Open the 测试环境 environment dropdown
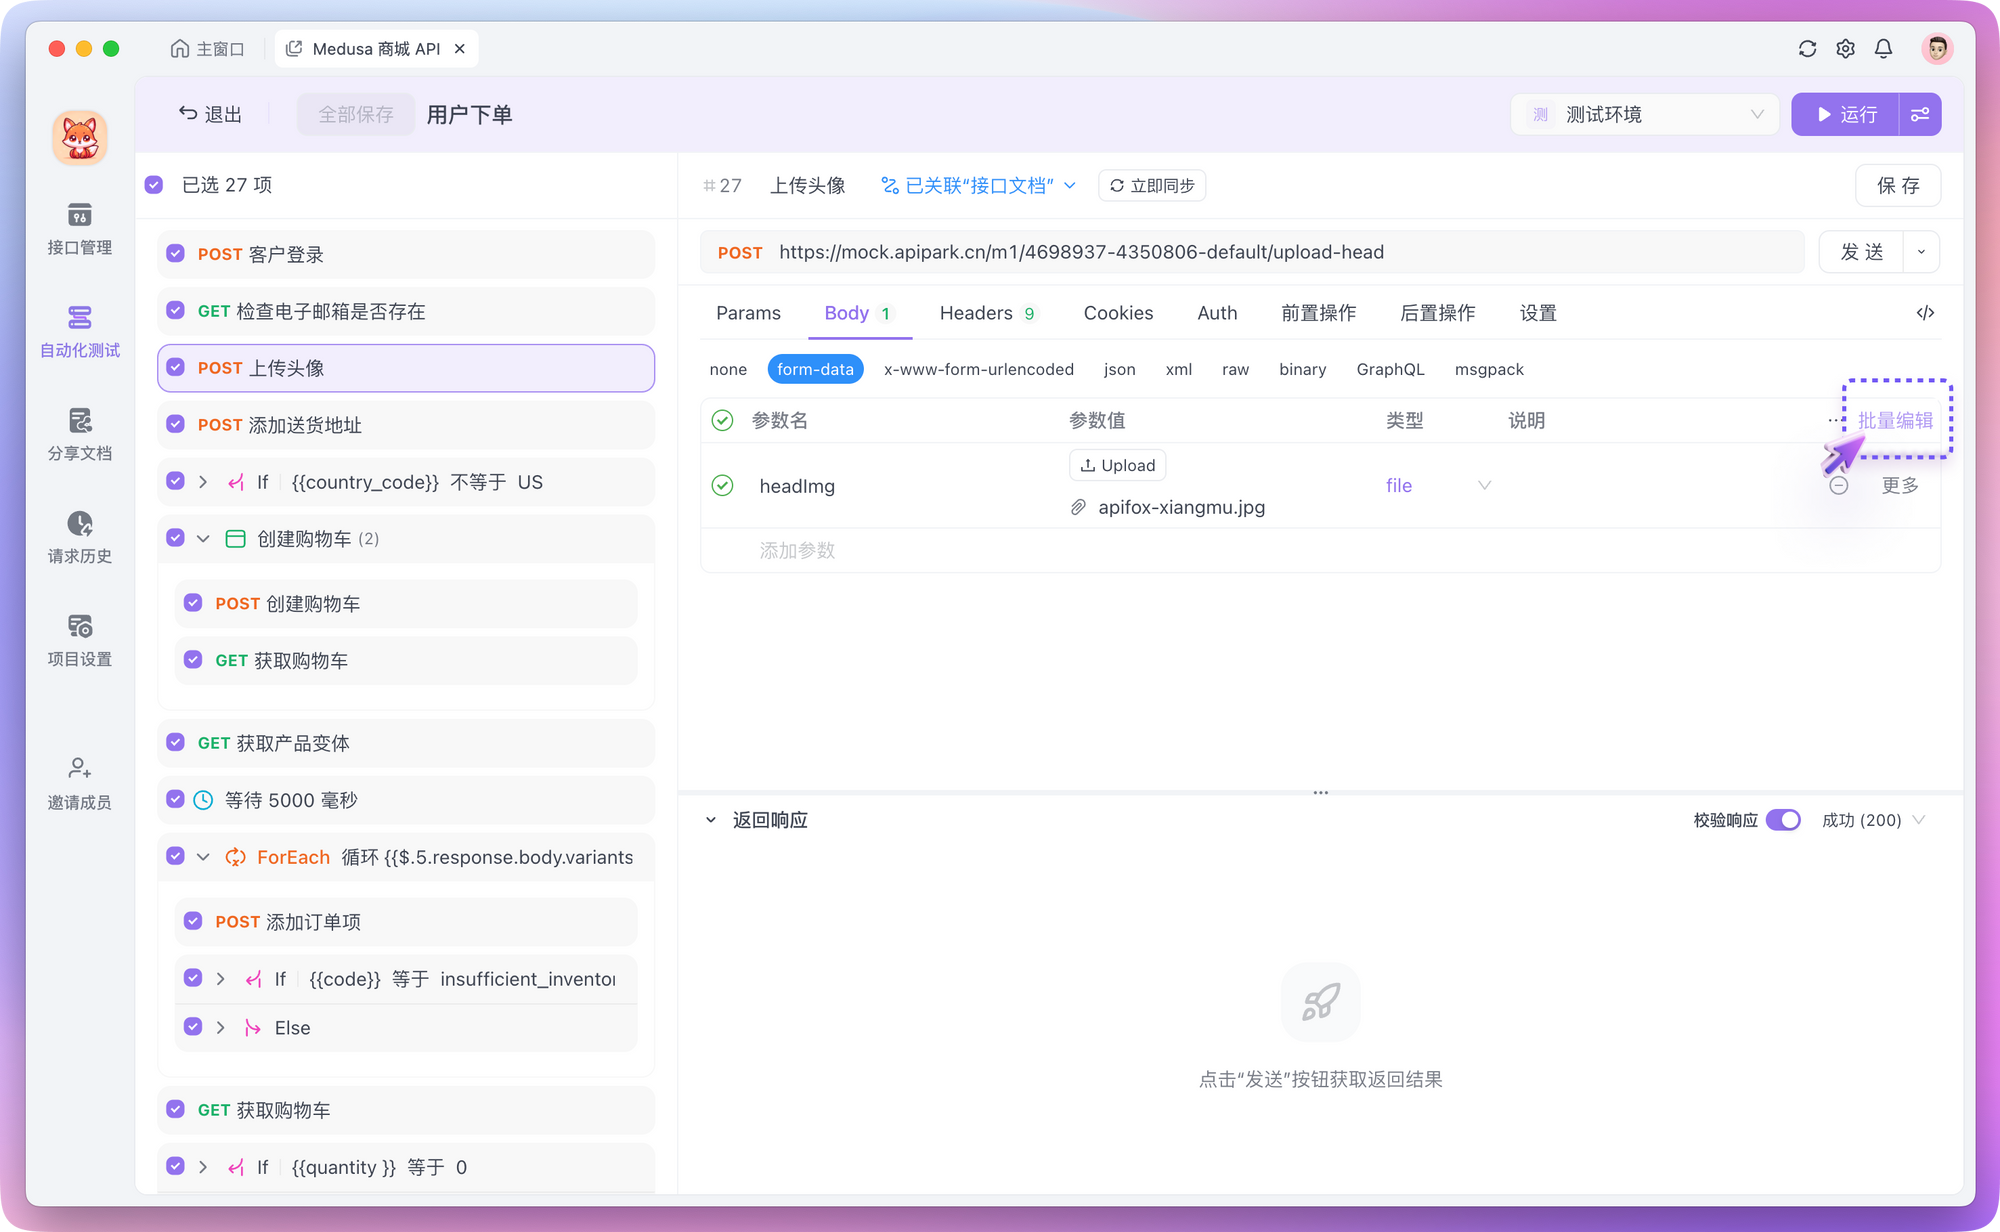The image size is (2000, 1232). [x=1645, y=115]
